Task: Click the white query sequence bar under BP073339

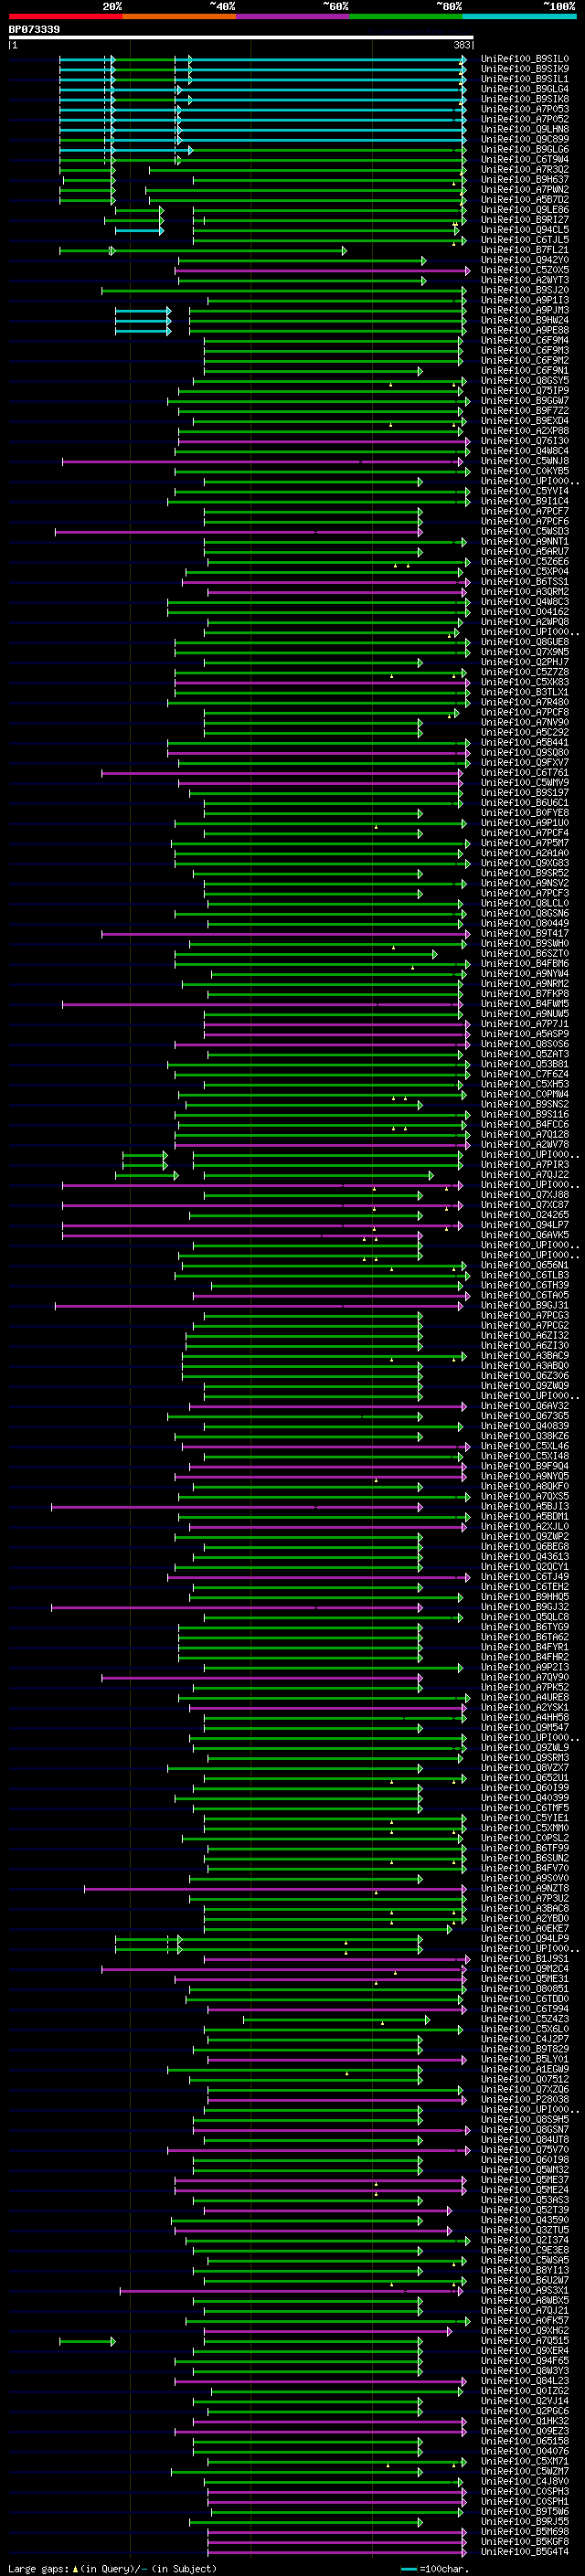Action: click(241, 38)
